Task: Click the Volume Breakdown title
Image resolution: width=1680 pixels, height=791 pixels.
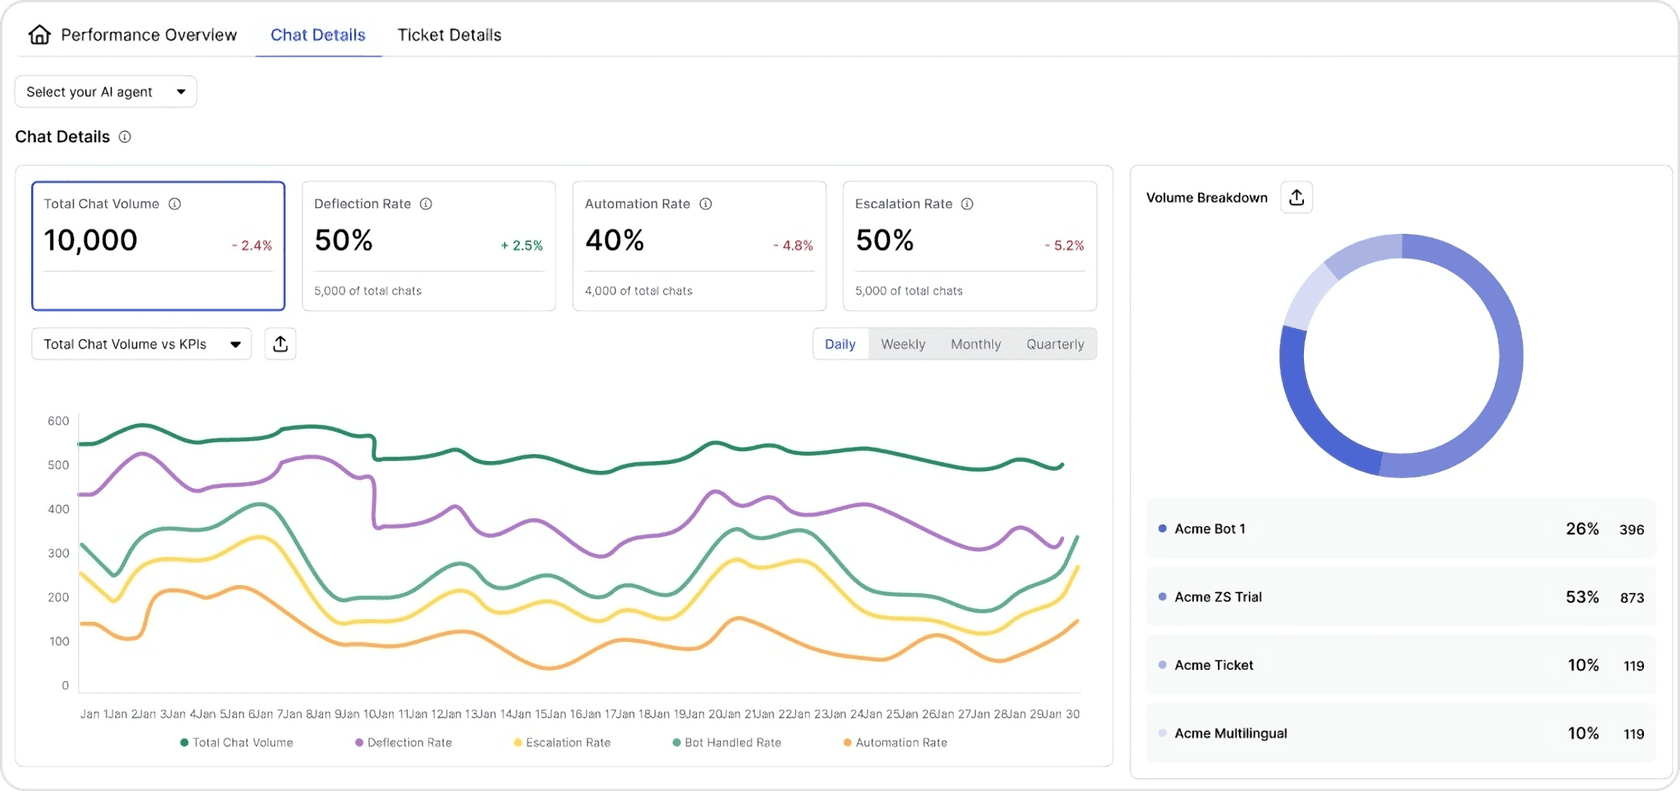Action: coord(1207,198)
